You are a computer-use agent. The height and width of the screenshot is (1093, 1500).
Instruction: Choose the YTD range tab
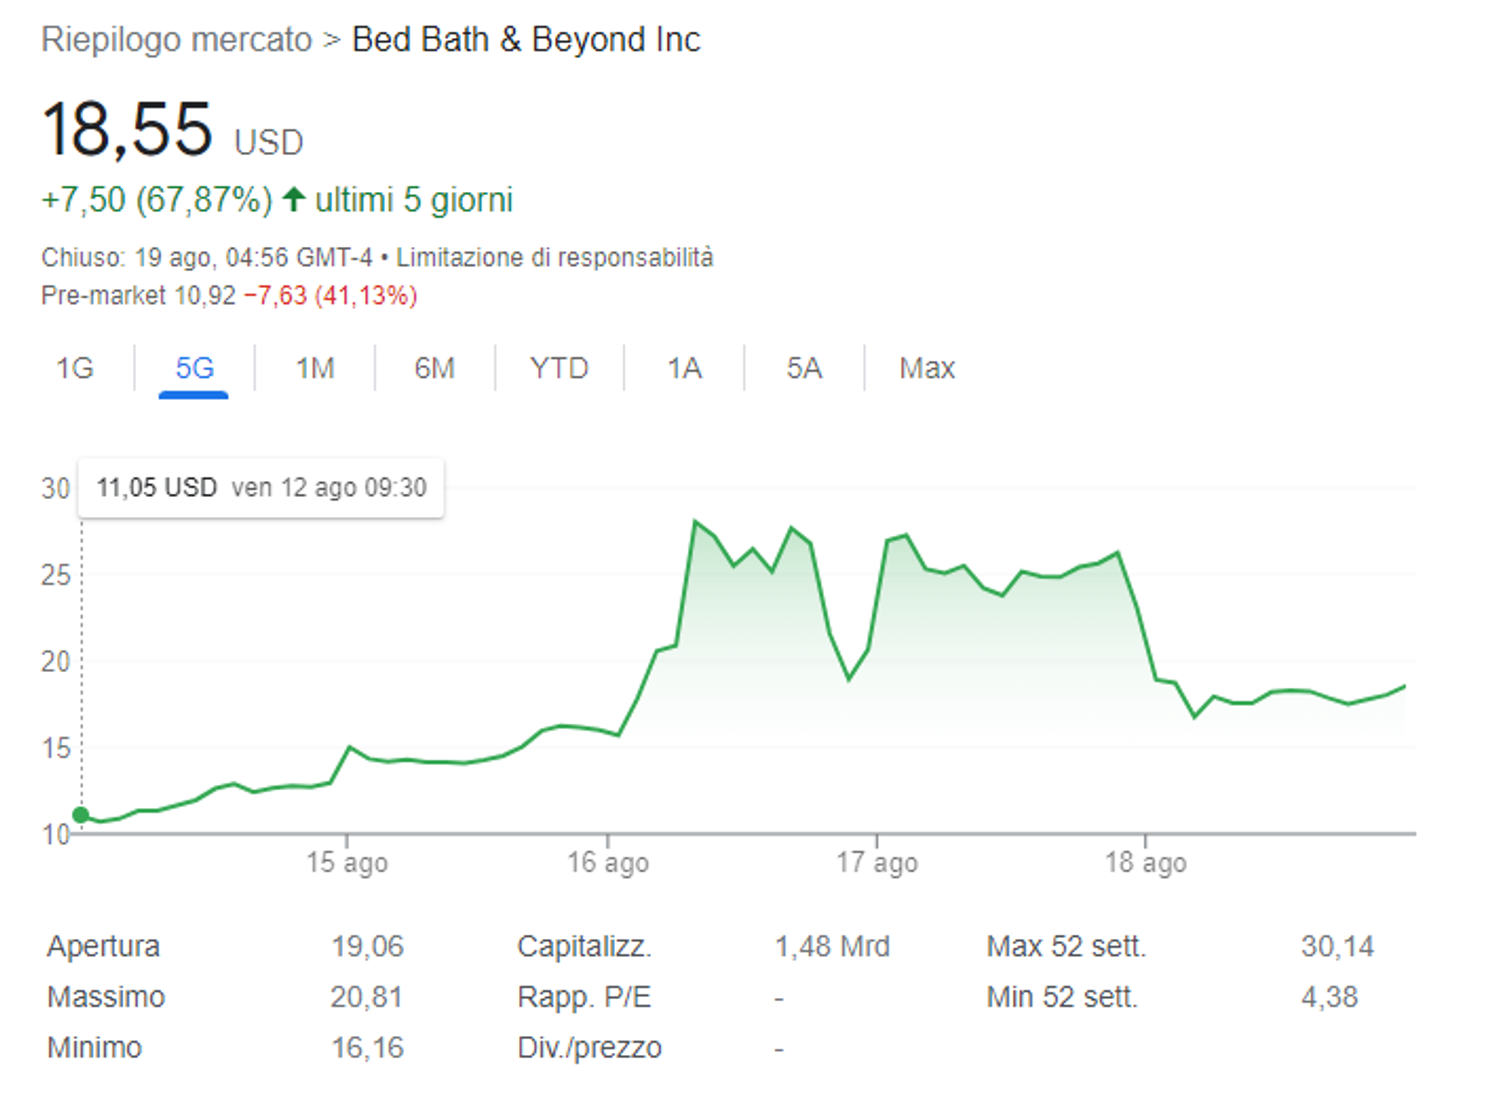click(x=559, y=368)
